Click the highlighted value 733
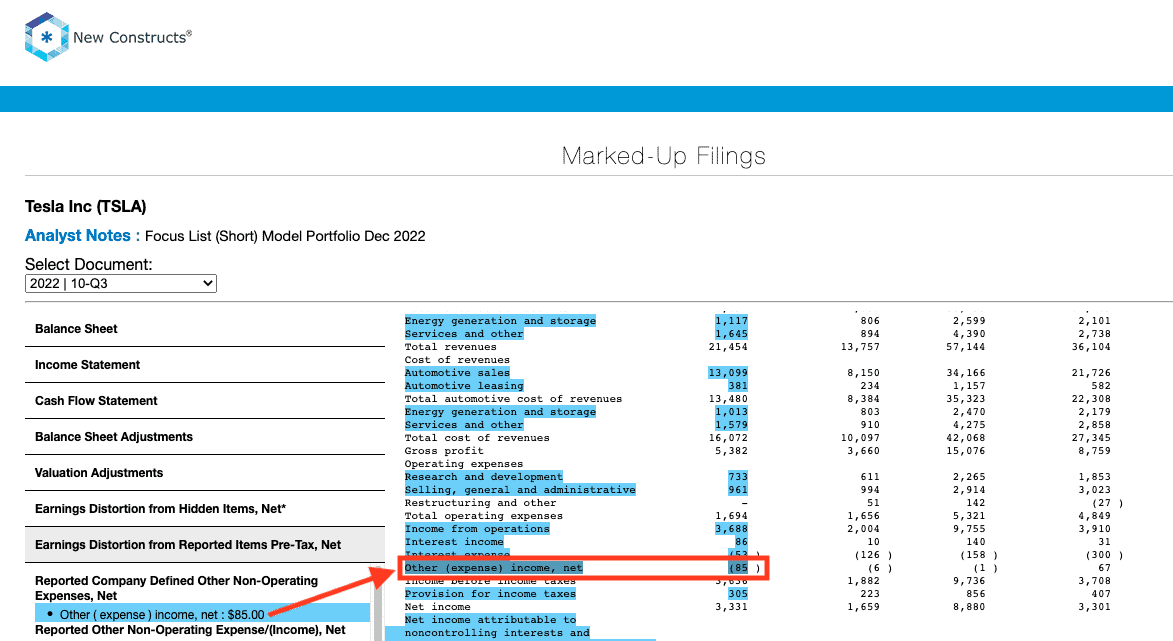The width and height of the screenshot is (1173, 641). pos(738,476)
